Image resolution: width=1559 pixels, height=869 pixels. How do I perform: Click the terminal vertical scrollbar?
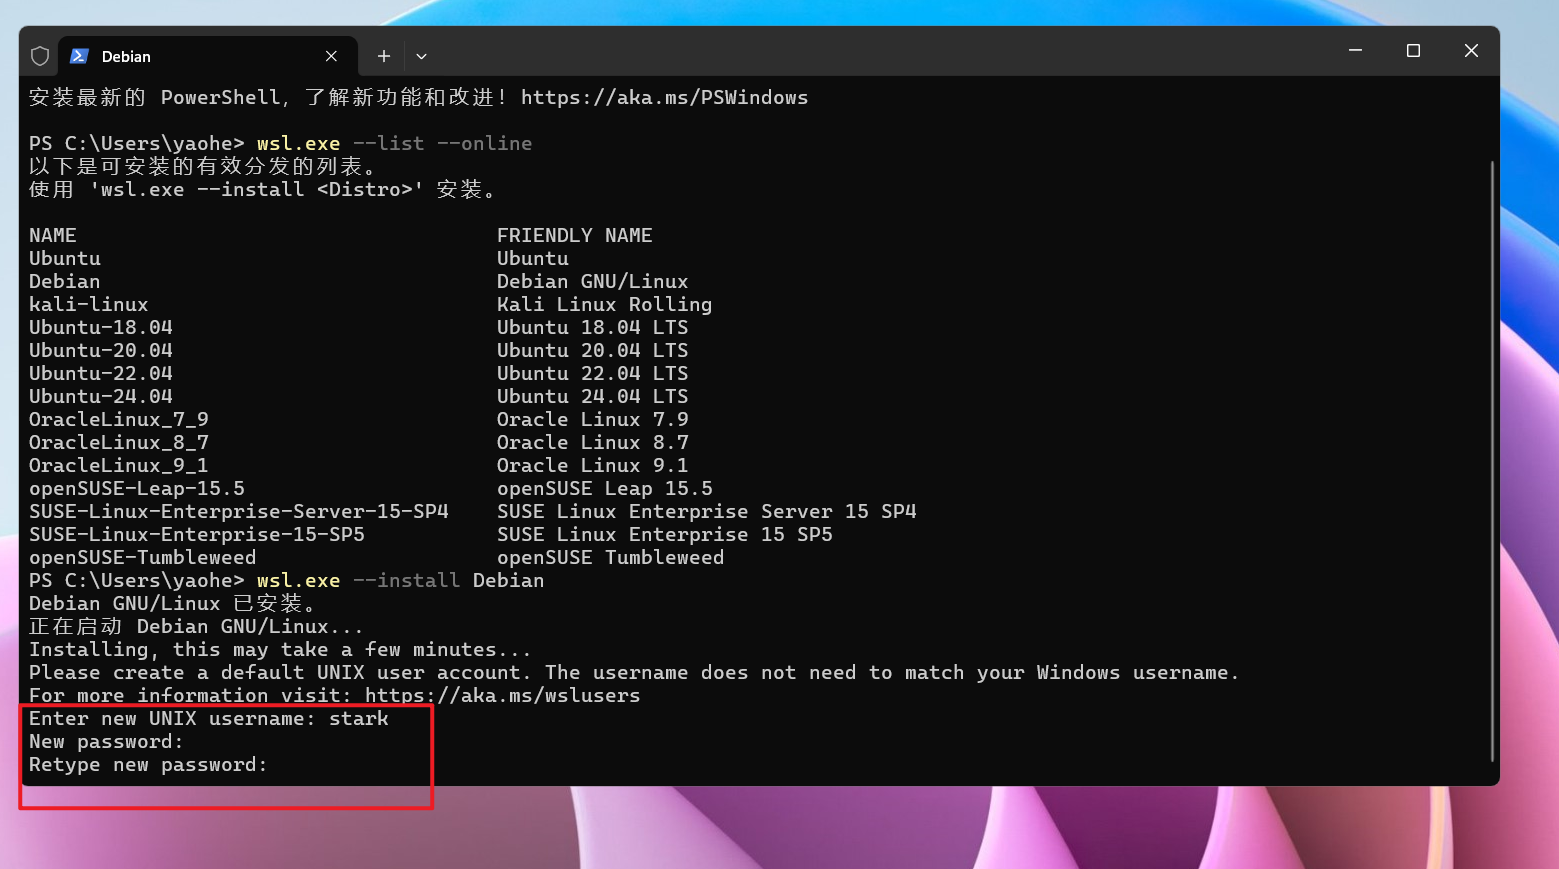coord(1491,460)
